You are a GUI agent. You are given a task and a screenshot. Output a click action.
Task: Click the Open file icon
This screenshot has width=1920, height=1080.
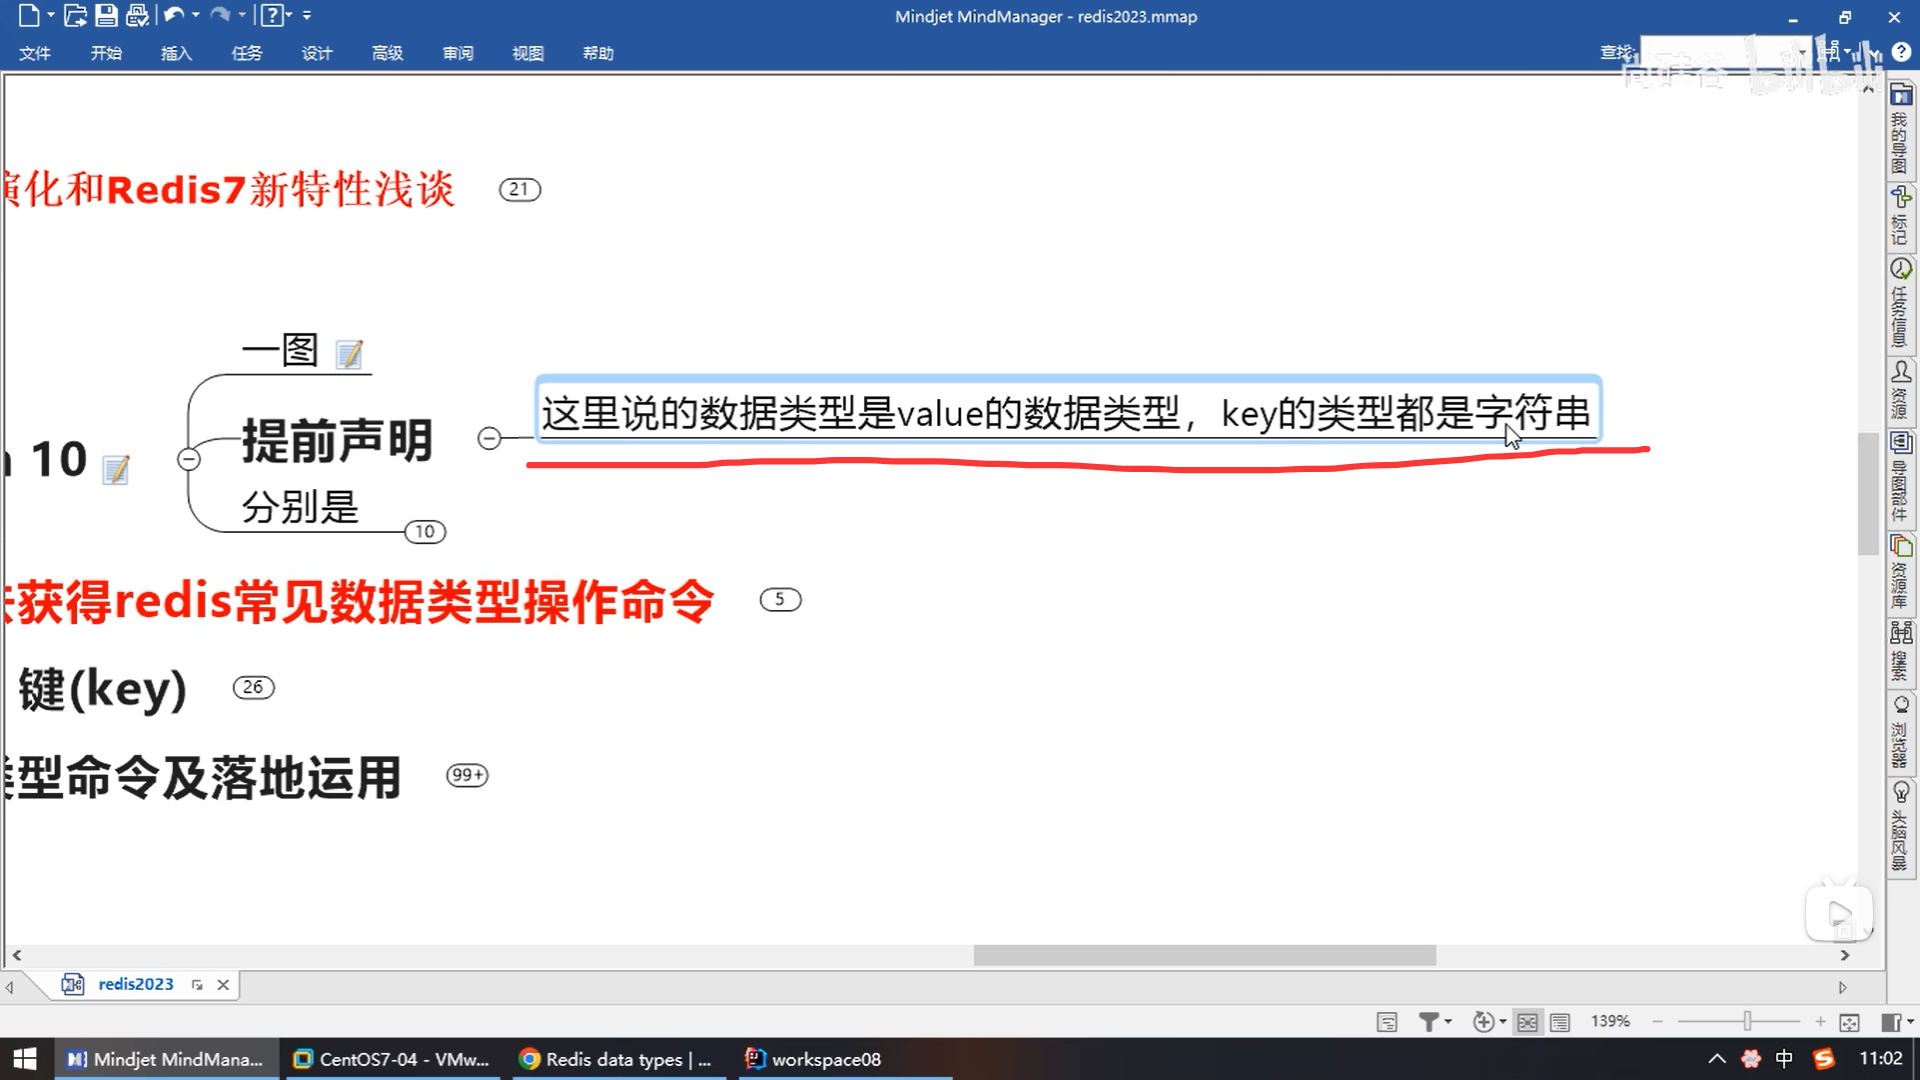point(75,15)
